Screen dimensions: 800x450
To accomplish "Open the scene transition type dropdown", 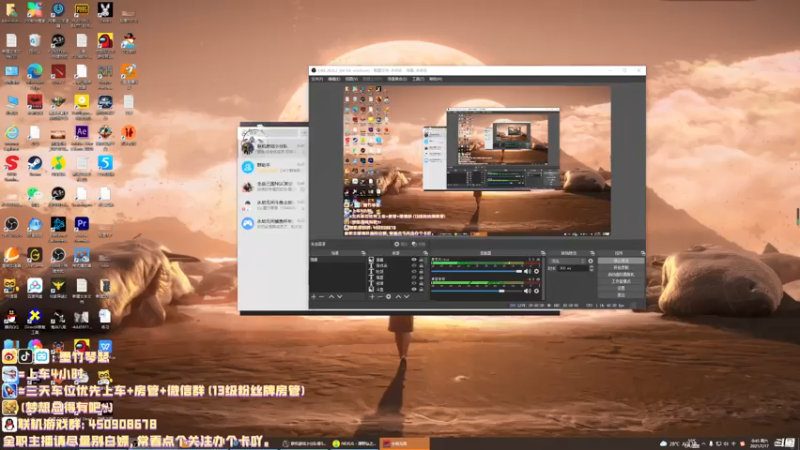I will tap(567, 261).
